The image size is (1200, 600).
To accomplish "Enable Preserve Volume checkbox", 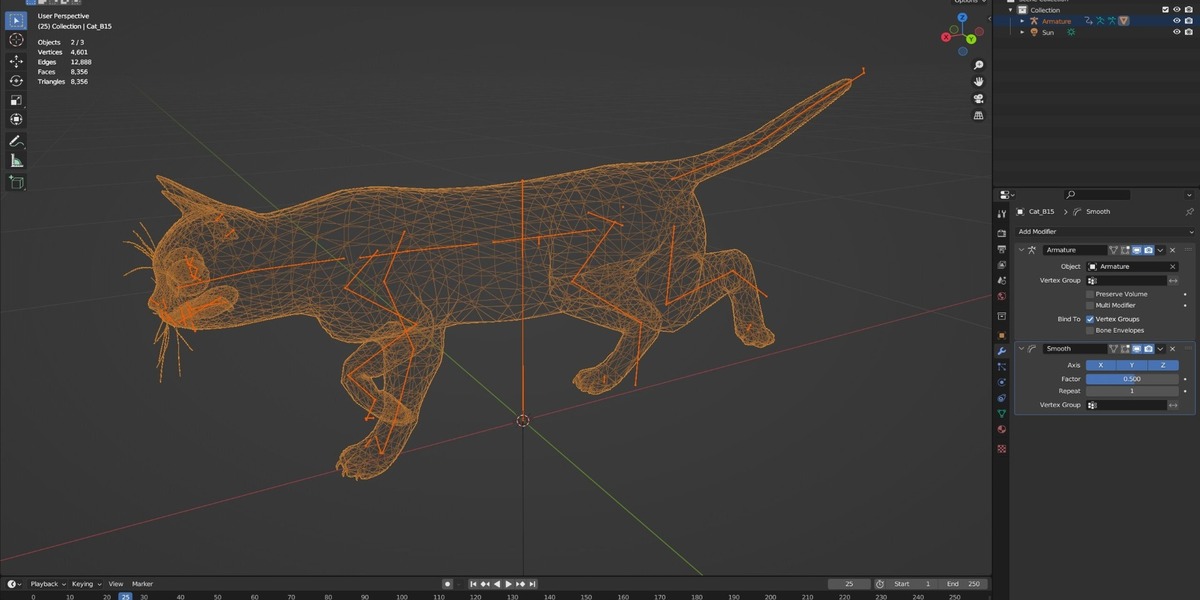I will [x=1090, y=294].
